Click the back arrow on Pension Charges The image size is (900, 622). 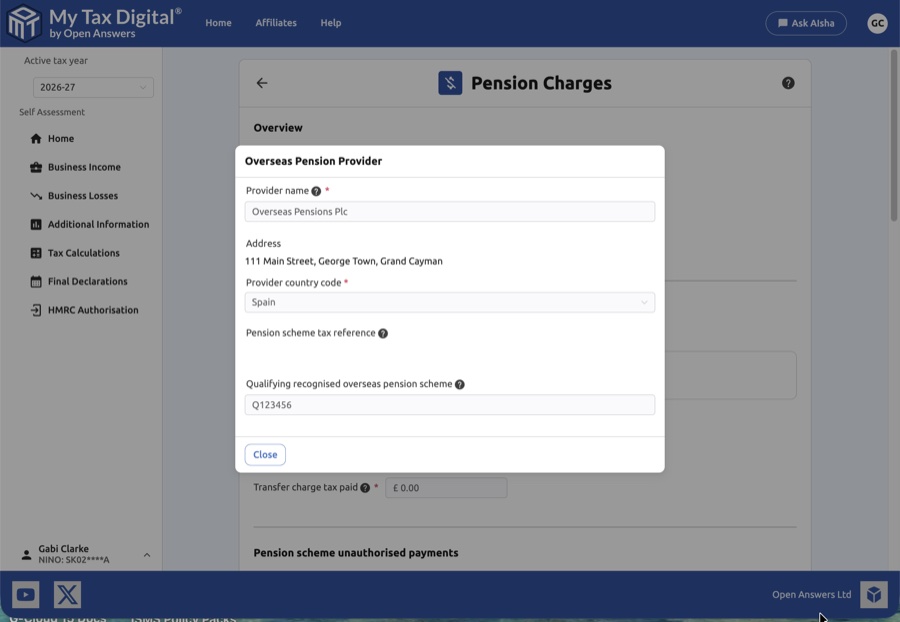pyautogui.click(x=262, y=83)
